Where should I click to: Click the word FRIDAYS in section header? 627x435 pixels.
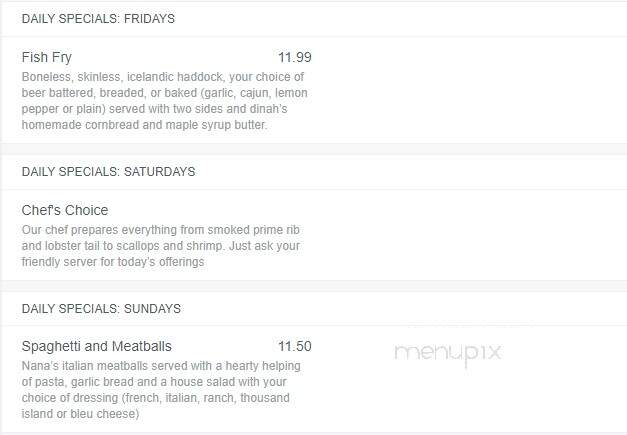[x=149, y=19]
